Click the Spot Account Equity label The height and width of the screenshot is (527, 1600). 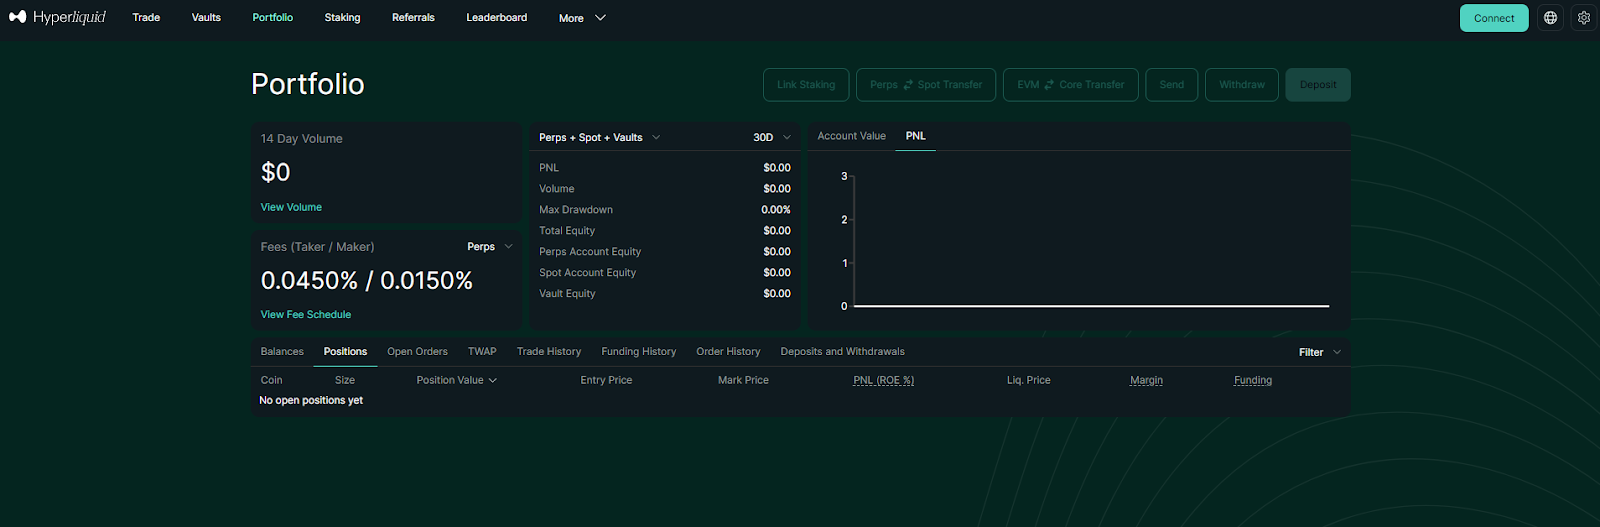[587, 273]
